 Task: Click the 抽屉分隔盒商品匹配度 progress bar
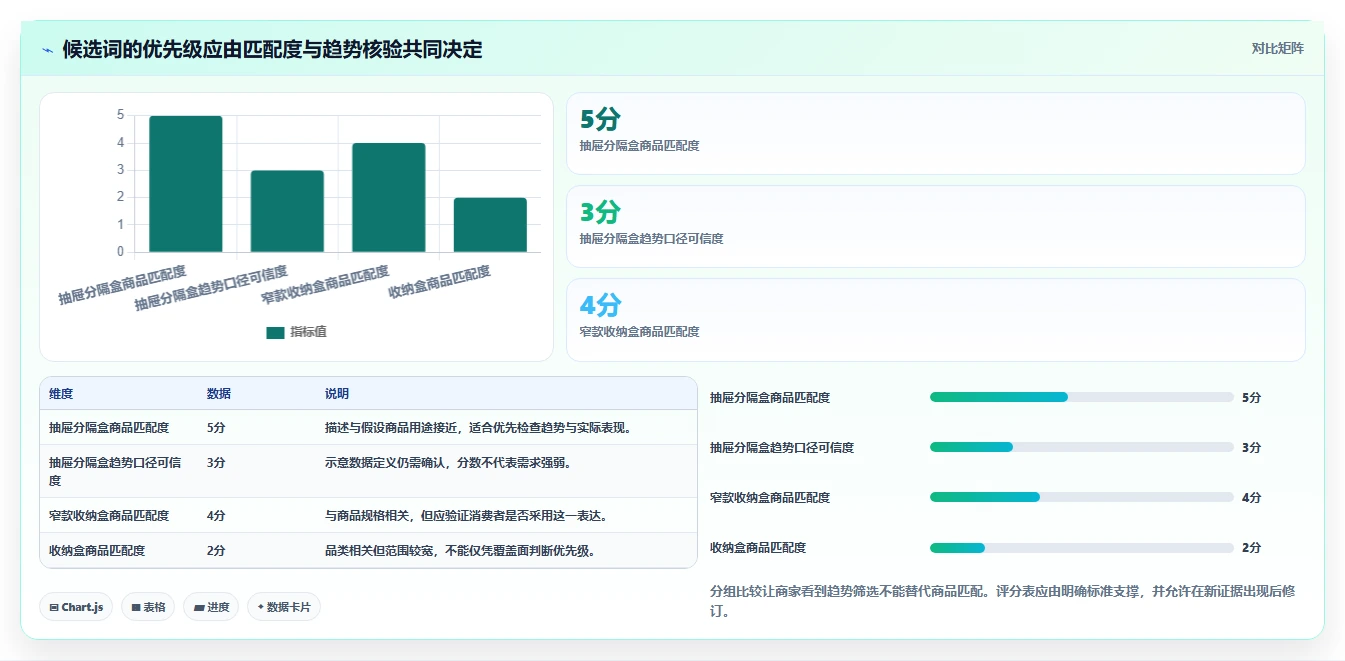[1082, 397]
